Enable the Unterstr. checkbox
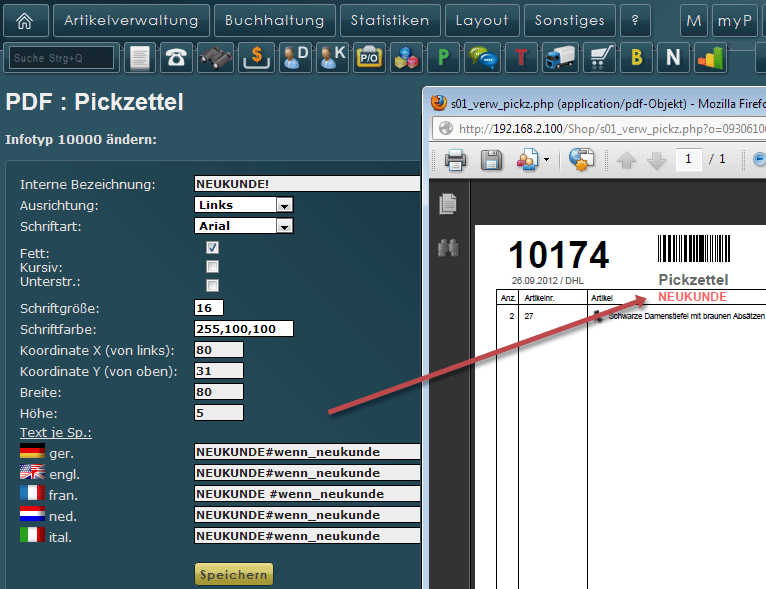The image size is (766, 589). click(213, 285)
